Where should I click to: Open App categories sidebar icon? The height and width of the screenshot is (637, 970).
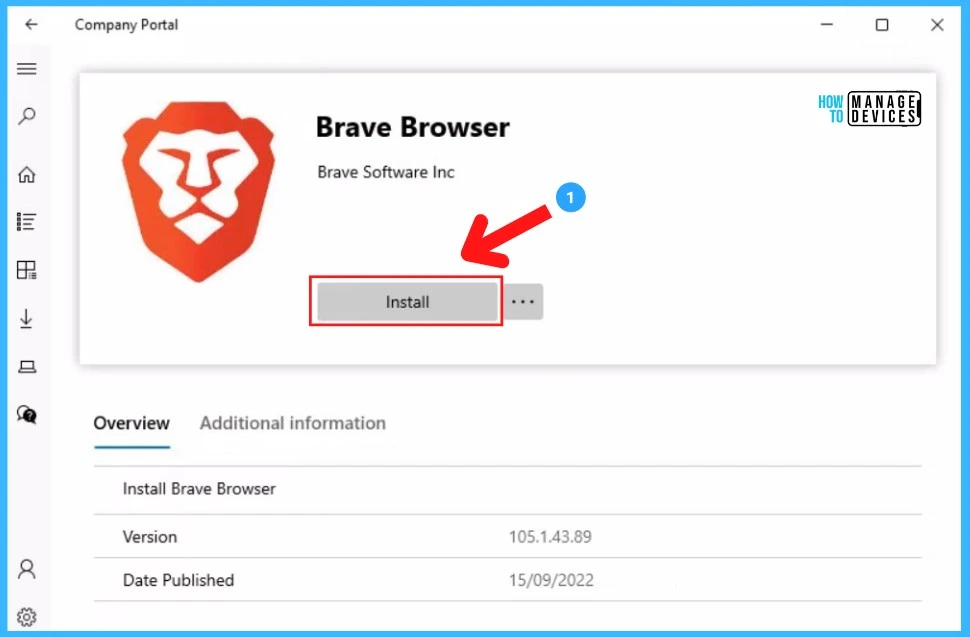(x=27, y=270)
